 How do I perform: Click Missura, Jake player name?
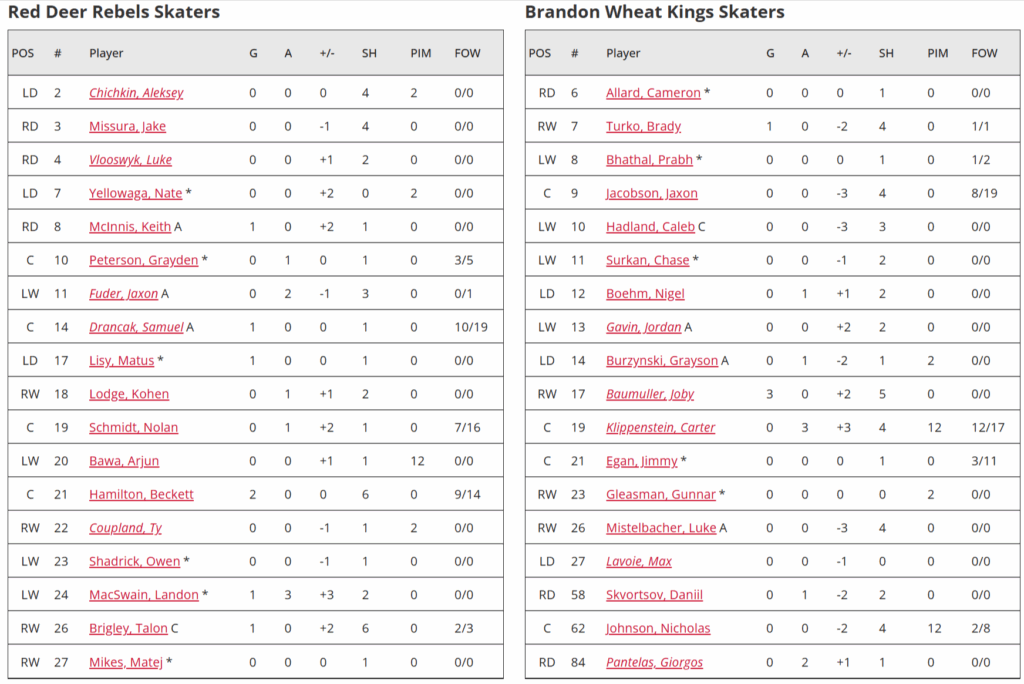[127, 127]
